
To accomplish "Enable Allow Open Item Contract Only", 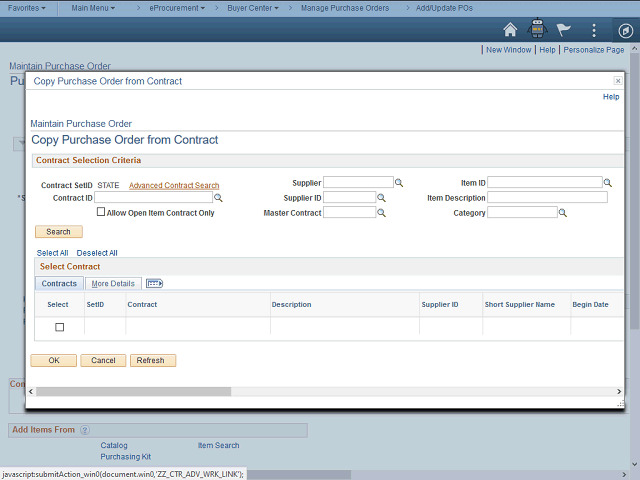I will coord(101,213).
